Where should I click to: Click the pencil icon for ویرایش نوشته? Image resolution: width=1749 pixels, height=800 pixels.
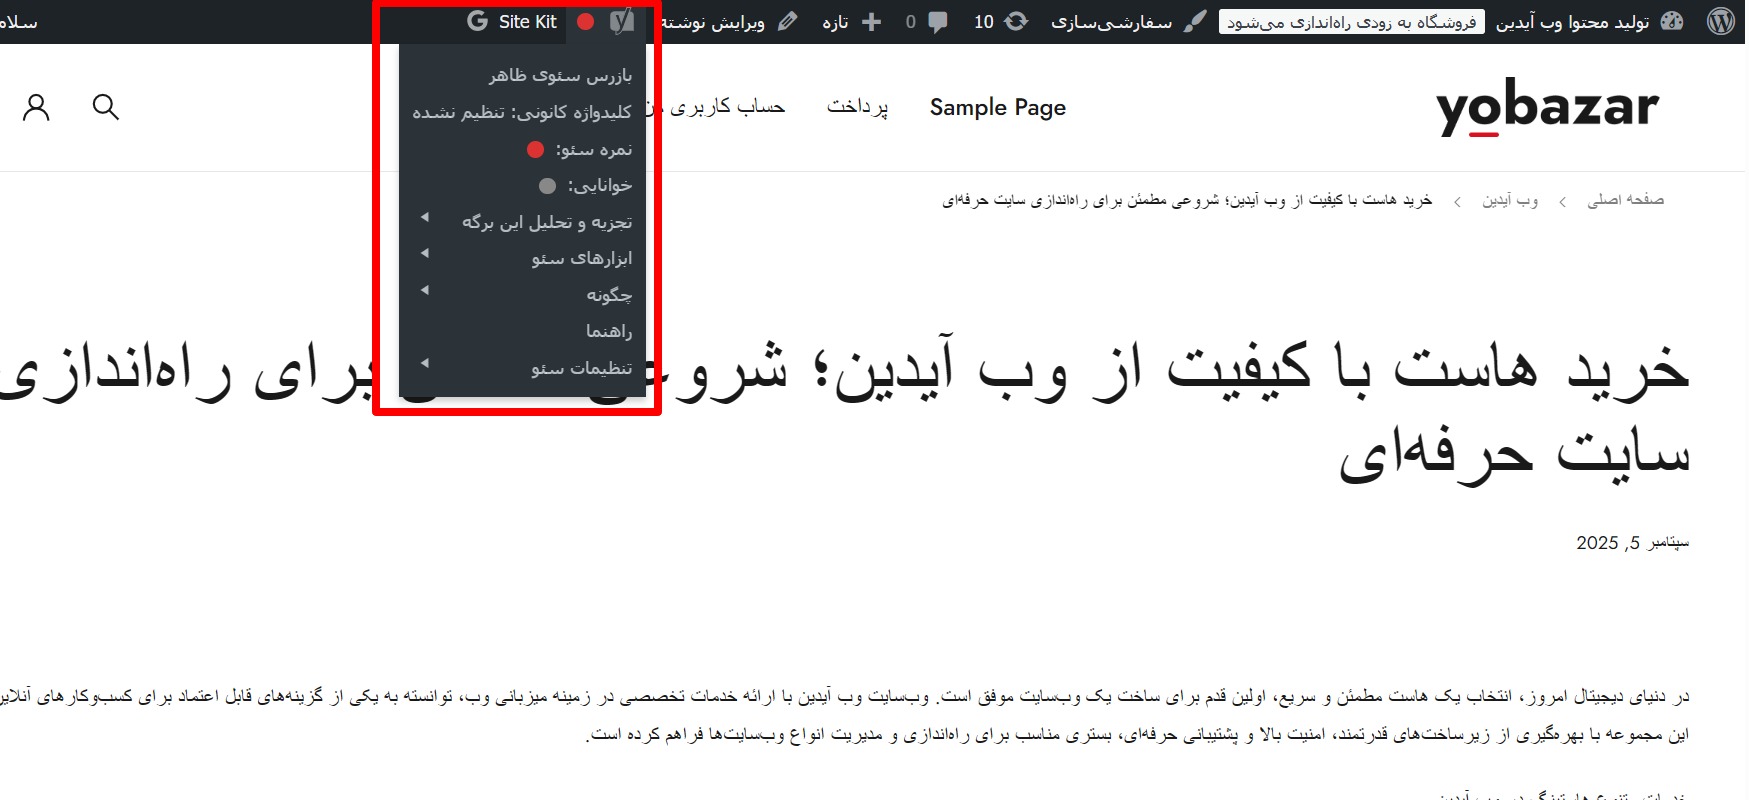tap(788, 21)
